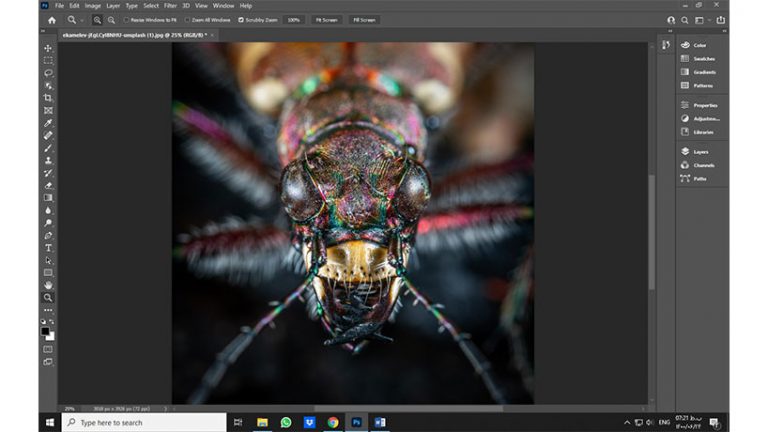
Task: Swap foreground and background colors
Action: pyautogui.click(x=52, y=322)
